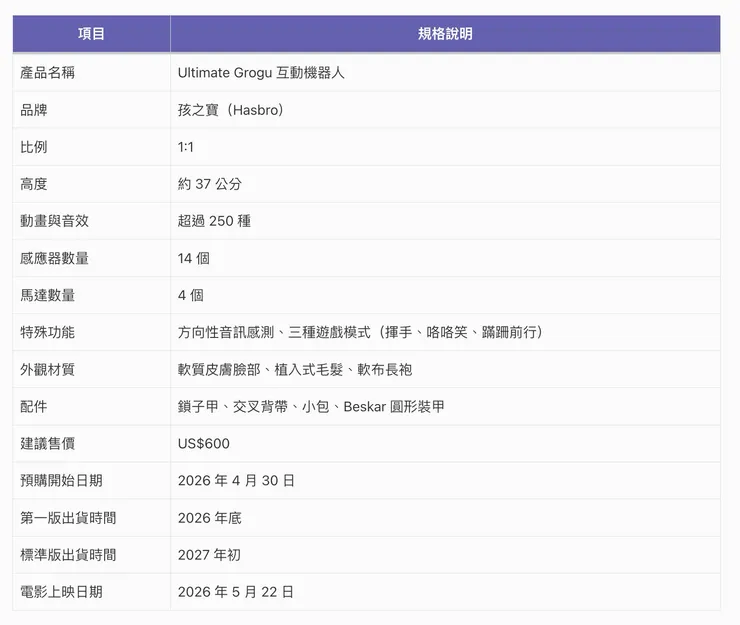This screenshot has width=740, height=625.
Task: Click the 特殊功能 row label
Action: coord(47,332)
